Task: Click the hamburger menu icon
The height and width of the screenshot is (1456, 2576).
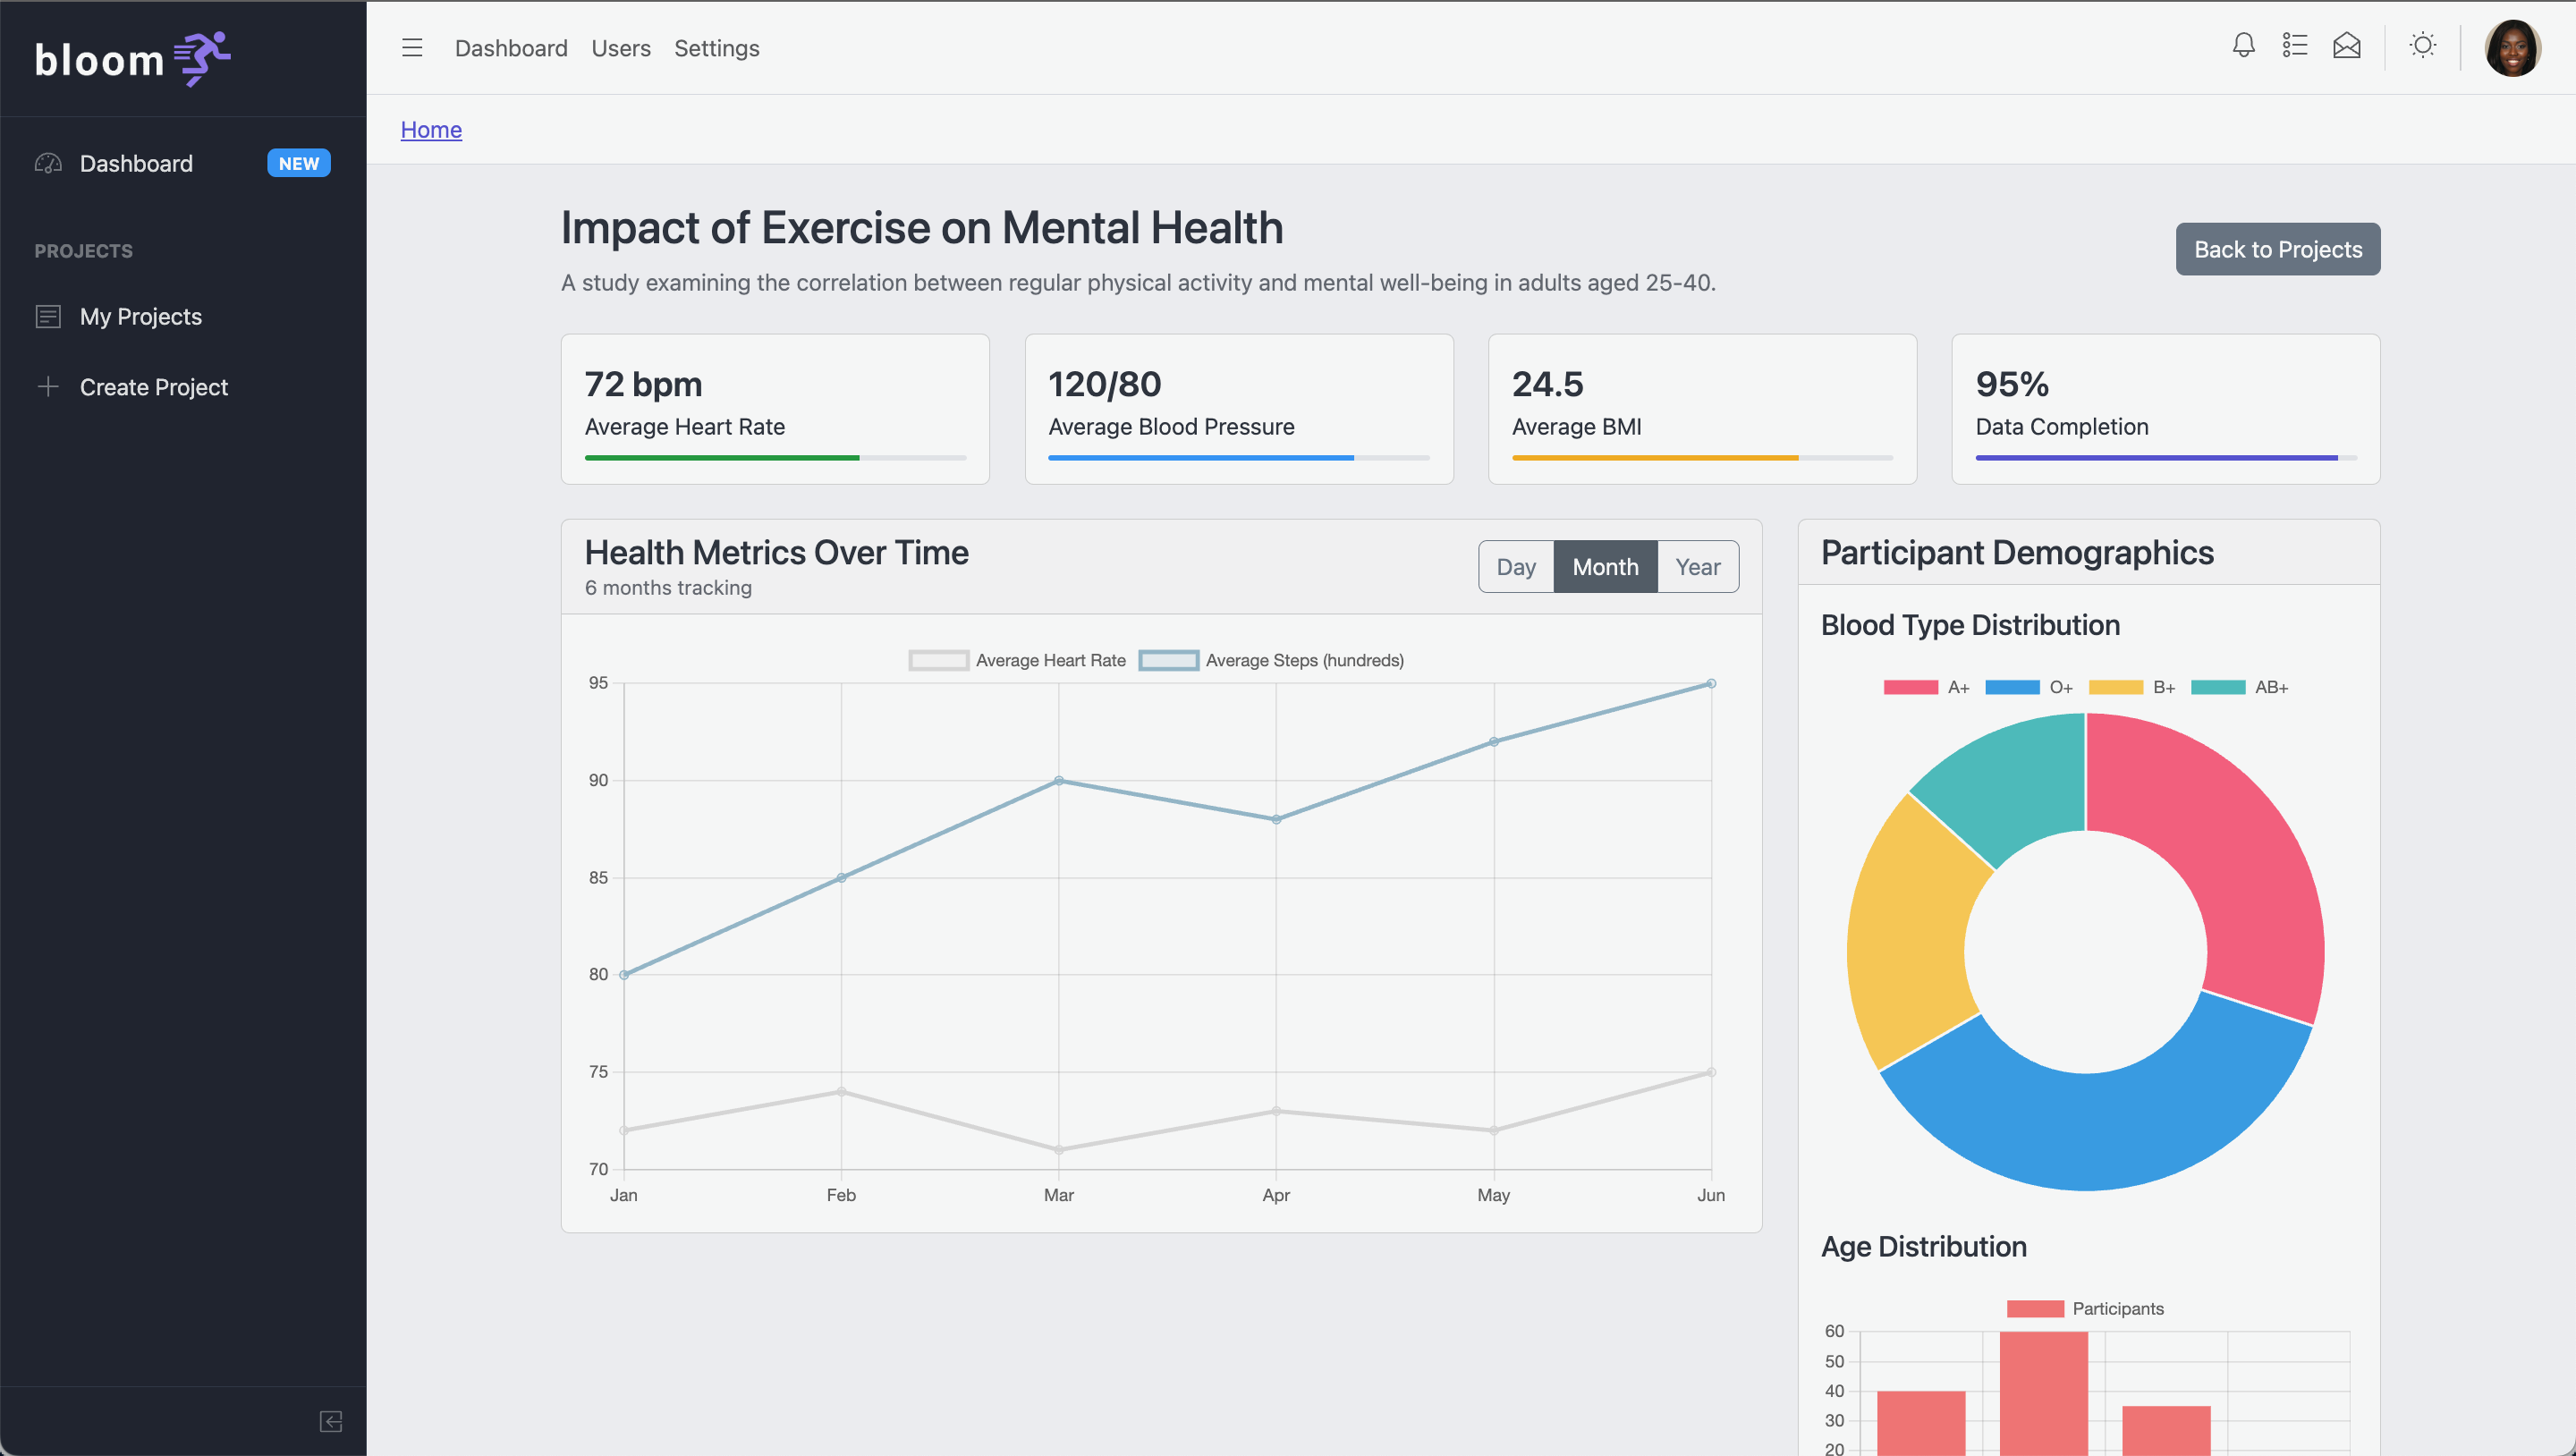Action: coord(412,47)
